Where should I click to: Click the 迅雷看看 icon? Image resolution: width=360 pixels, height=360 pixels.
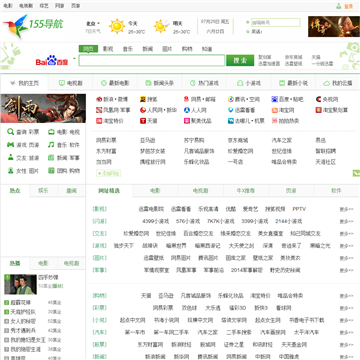(x=231, y=110)
